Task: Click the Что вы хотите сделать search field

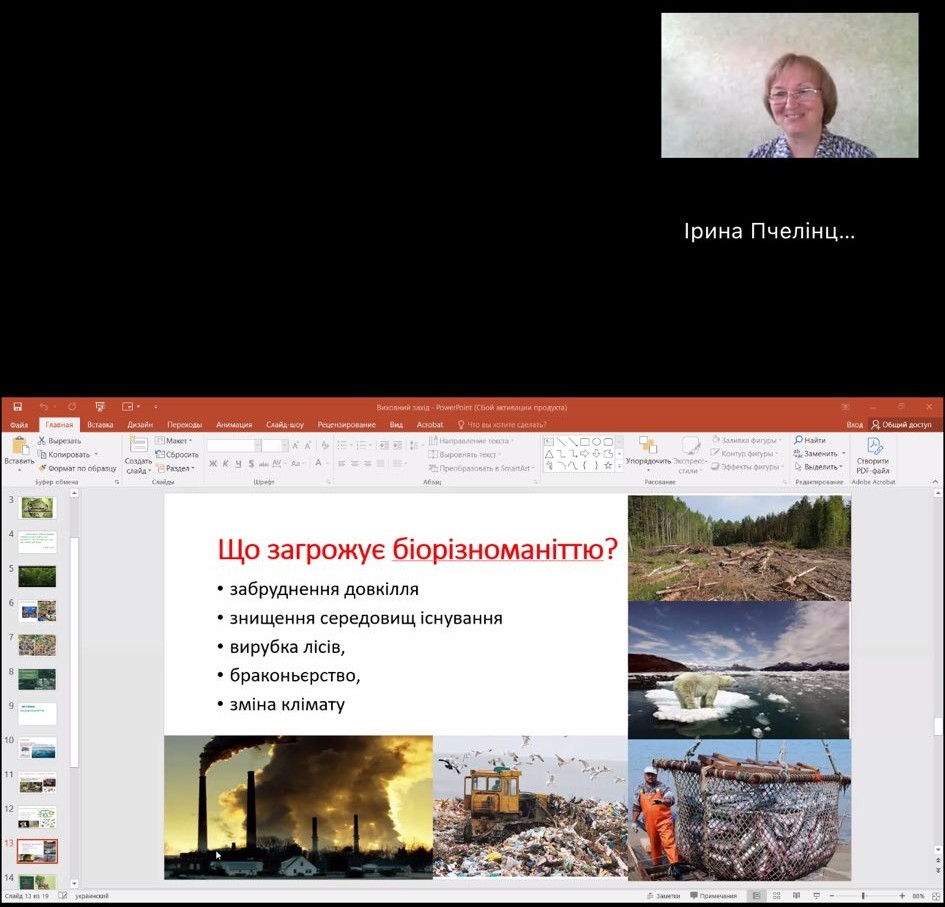Action: (x=502, y=424)
